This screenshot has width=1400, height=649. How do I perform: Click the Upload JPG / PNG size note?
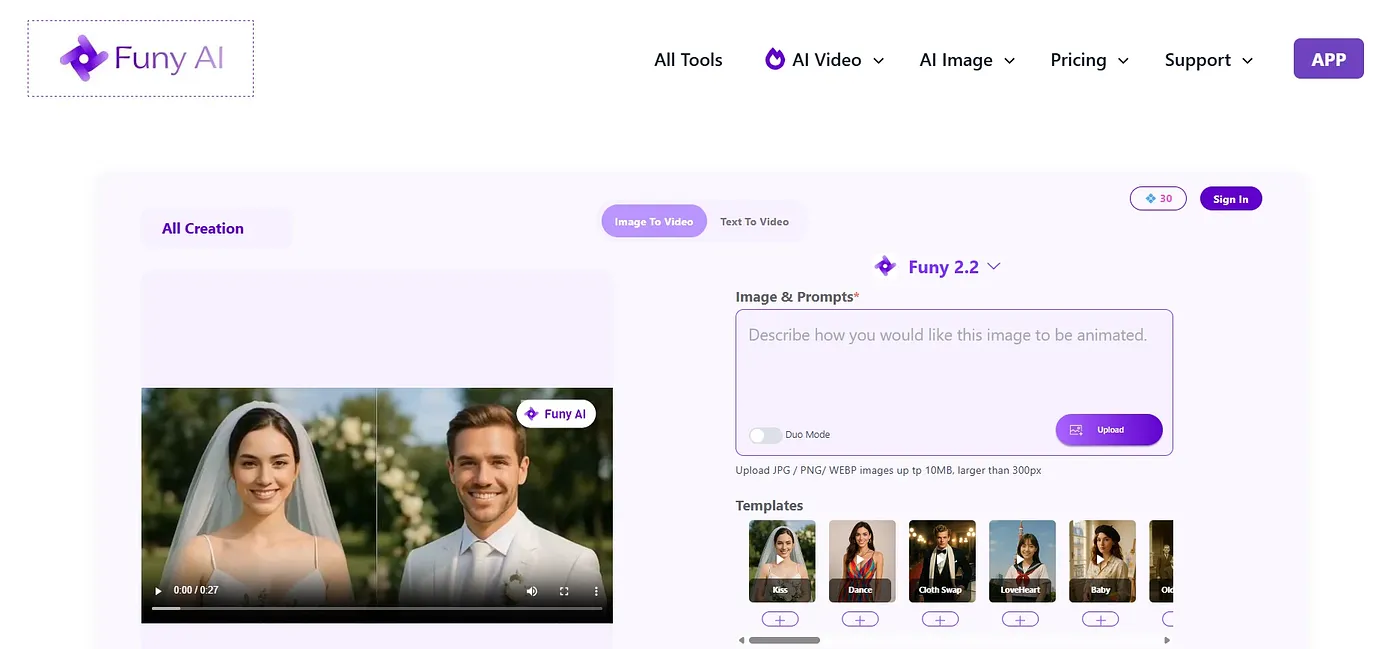point(888,470)
